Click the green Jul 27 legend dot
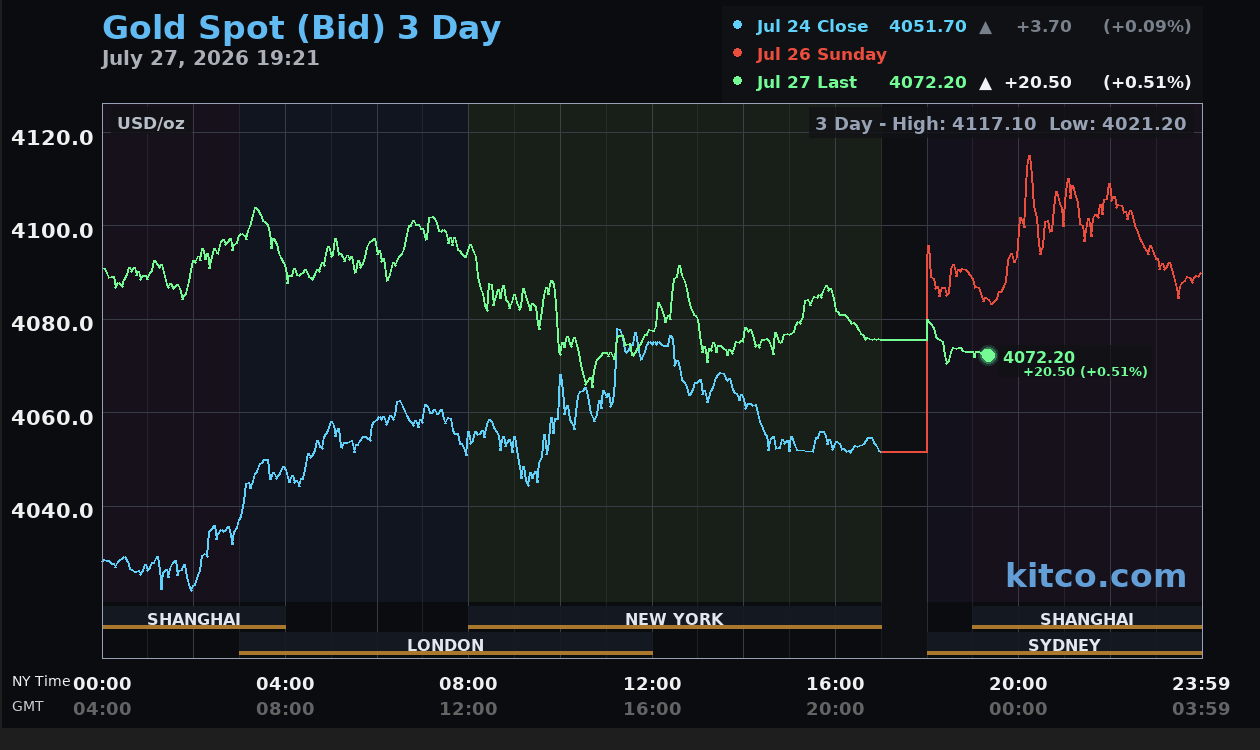This screenshot has height=750, width=1260. [x=737, y=82]
